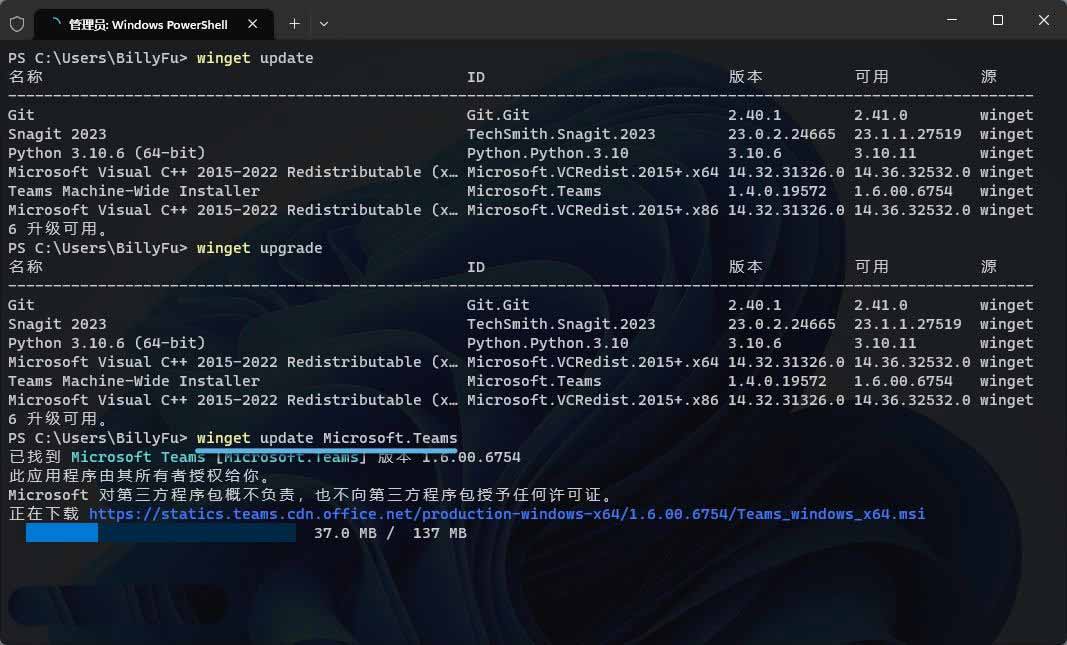Click version 23.0.2.24665 in first table

point(782,134)
